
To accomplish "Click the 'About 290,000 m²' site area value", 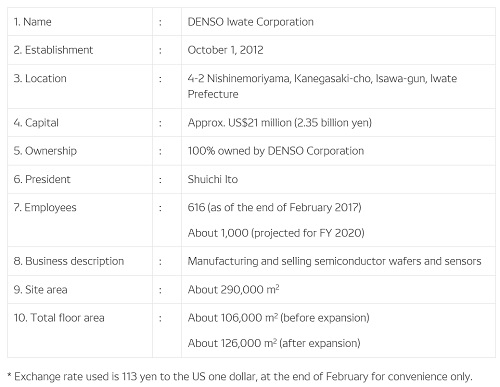I will pos(233,289).
